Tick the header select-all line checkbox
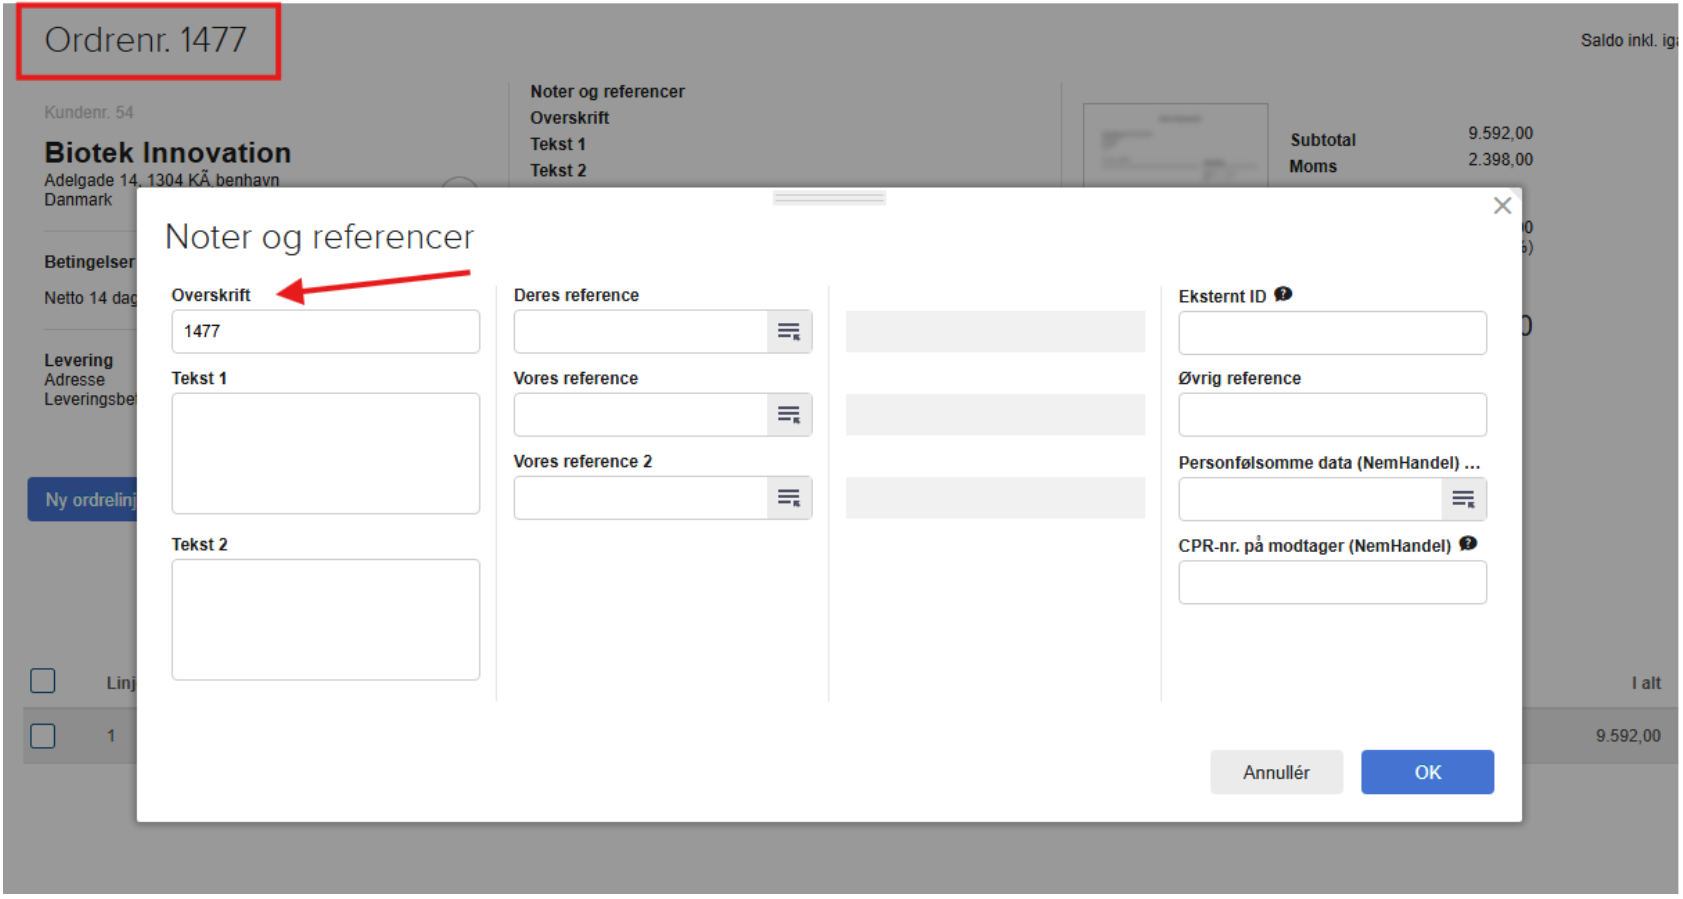 [43, 681]
